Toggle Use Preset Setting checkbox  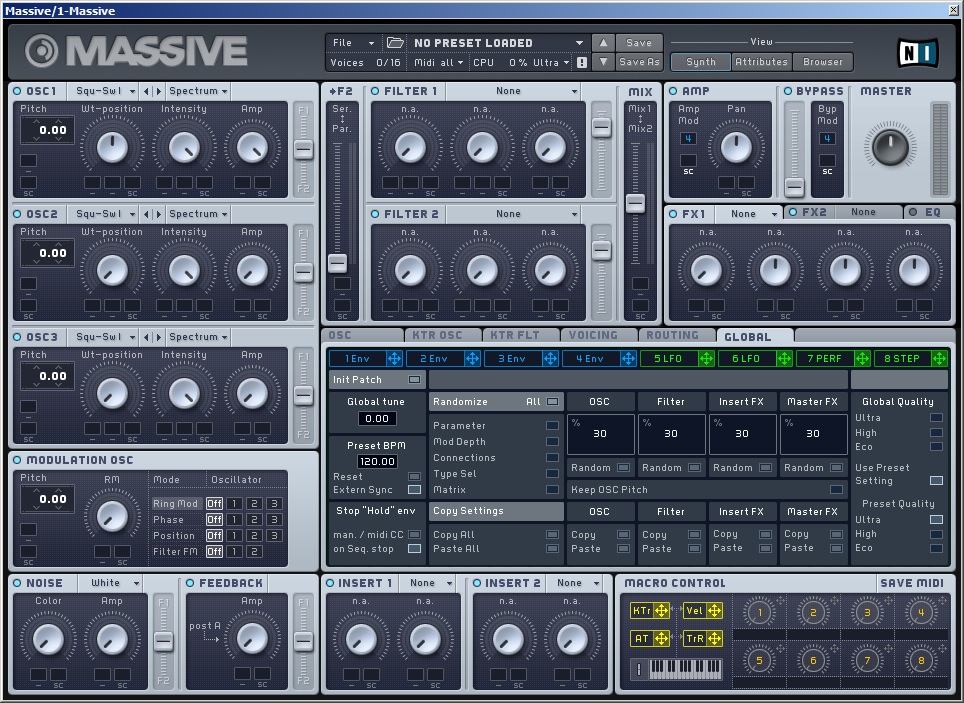click(936, 480)
